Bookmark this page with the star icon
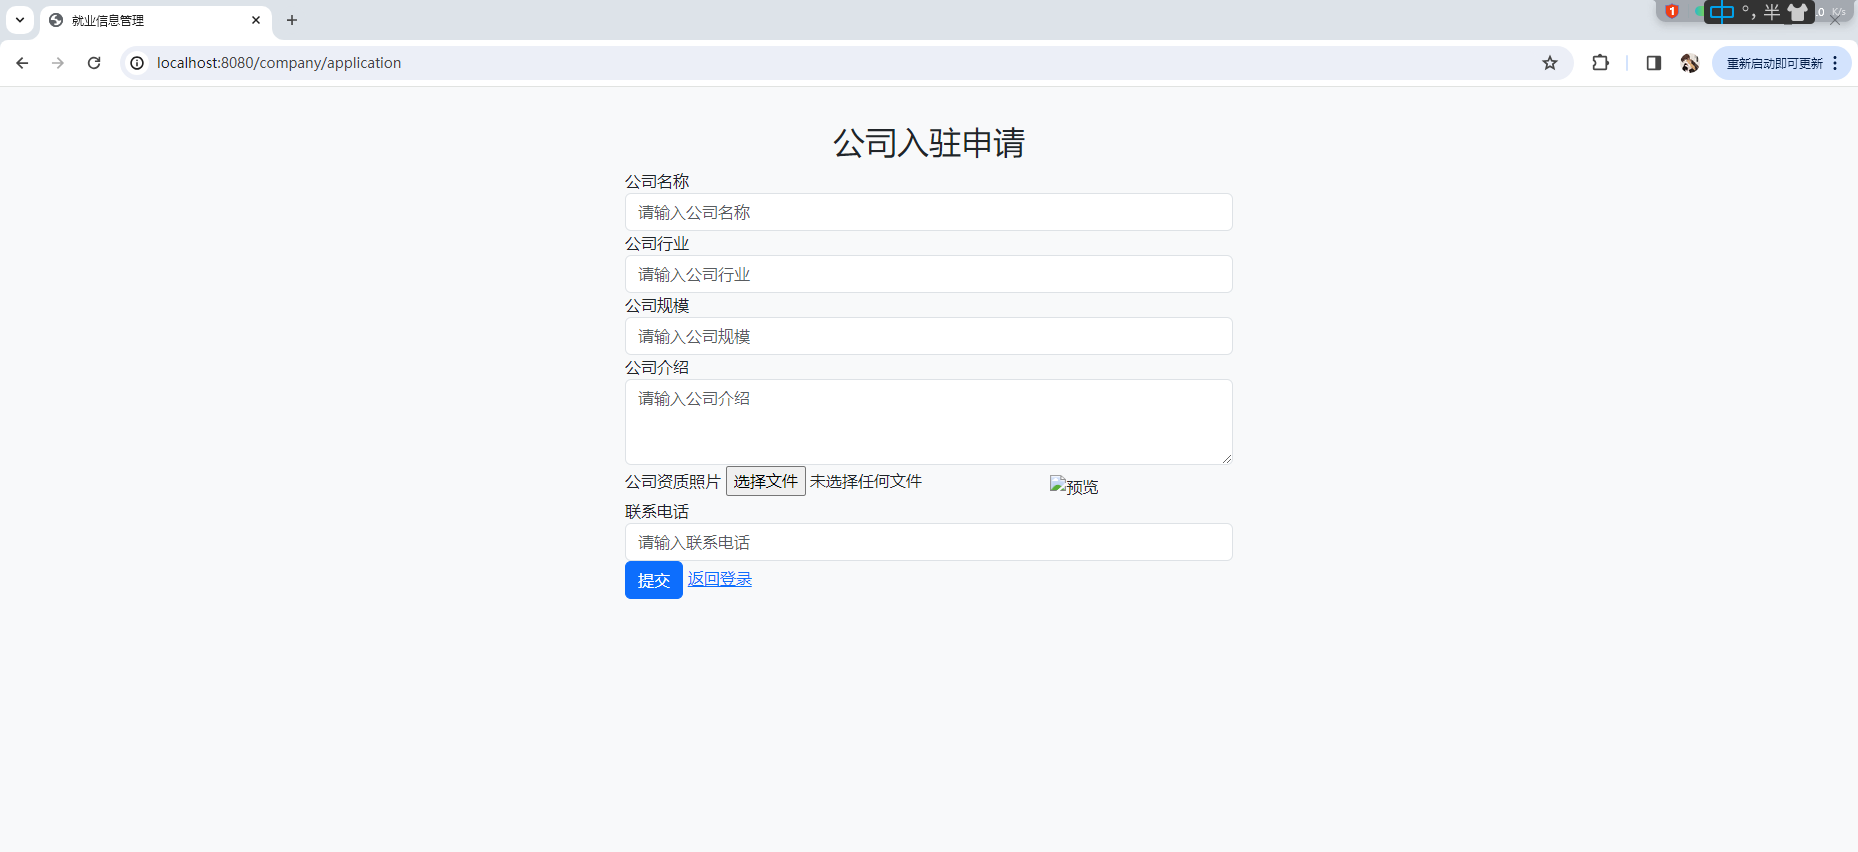 click(1550, 63)
